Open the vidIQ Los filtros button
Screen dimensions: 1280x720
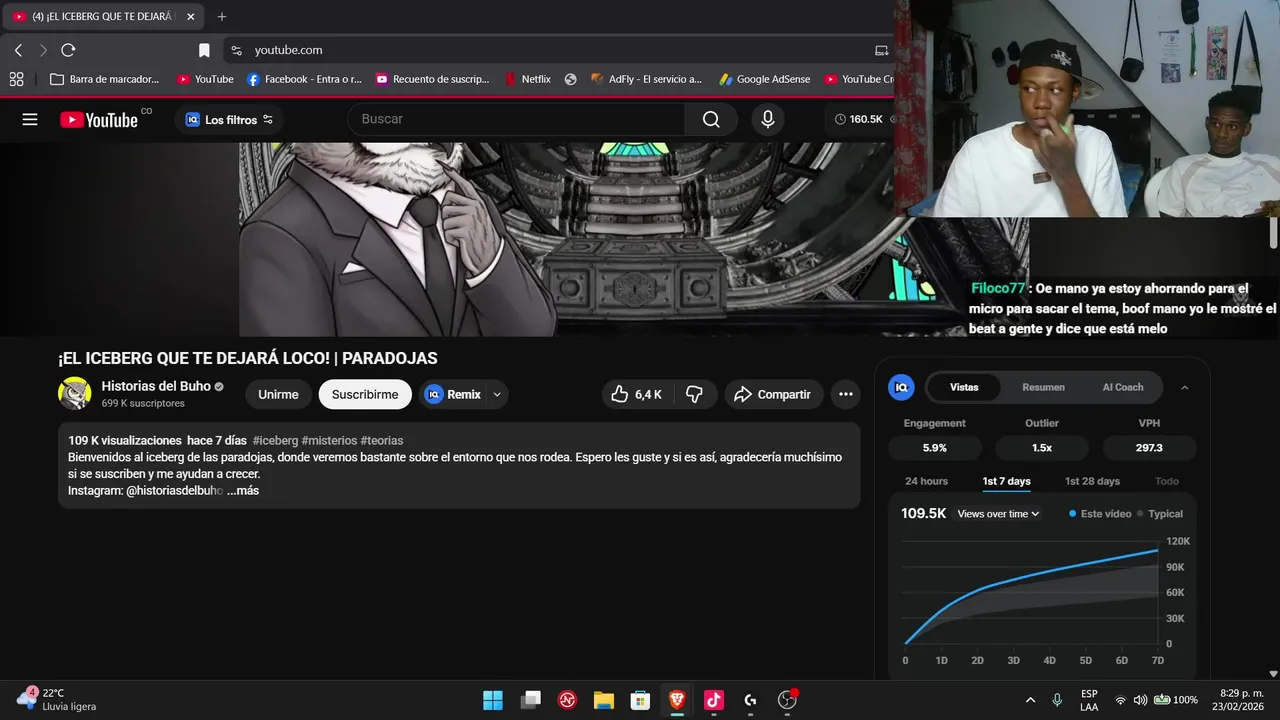coord(229,119)
